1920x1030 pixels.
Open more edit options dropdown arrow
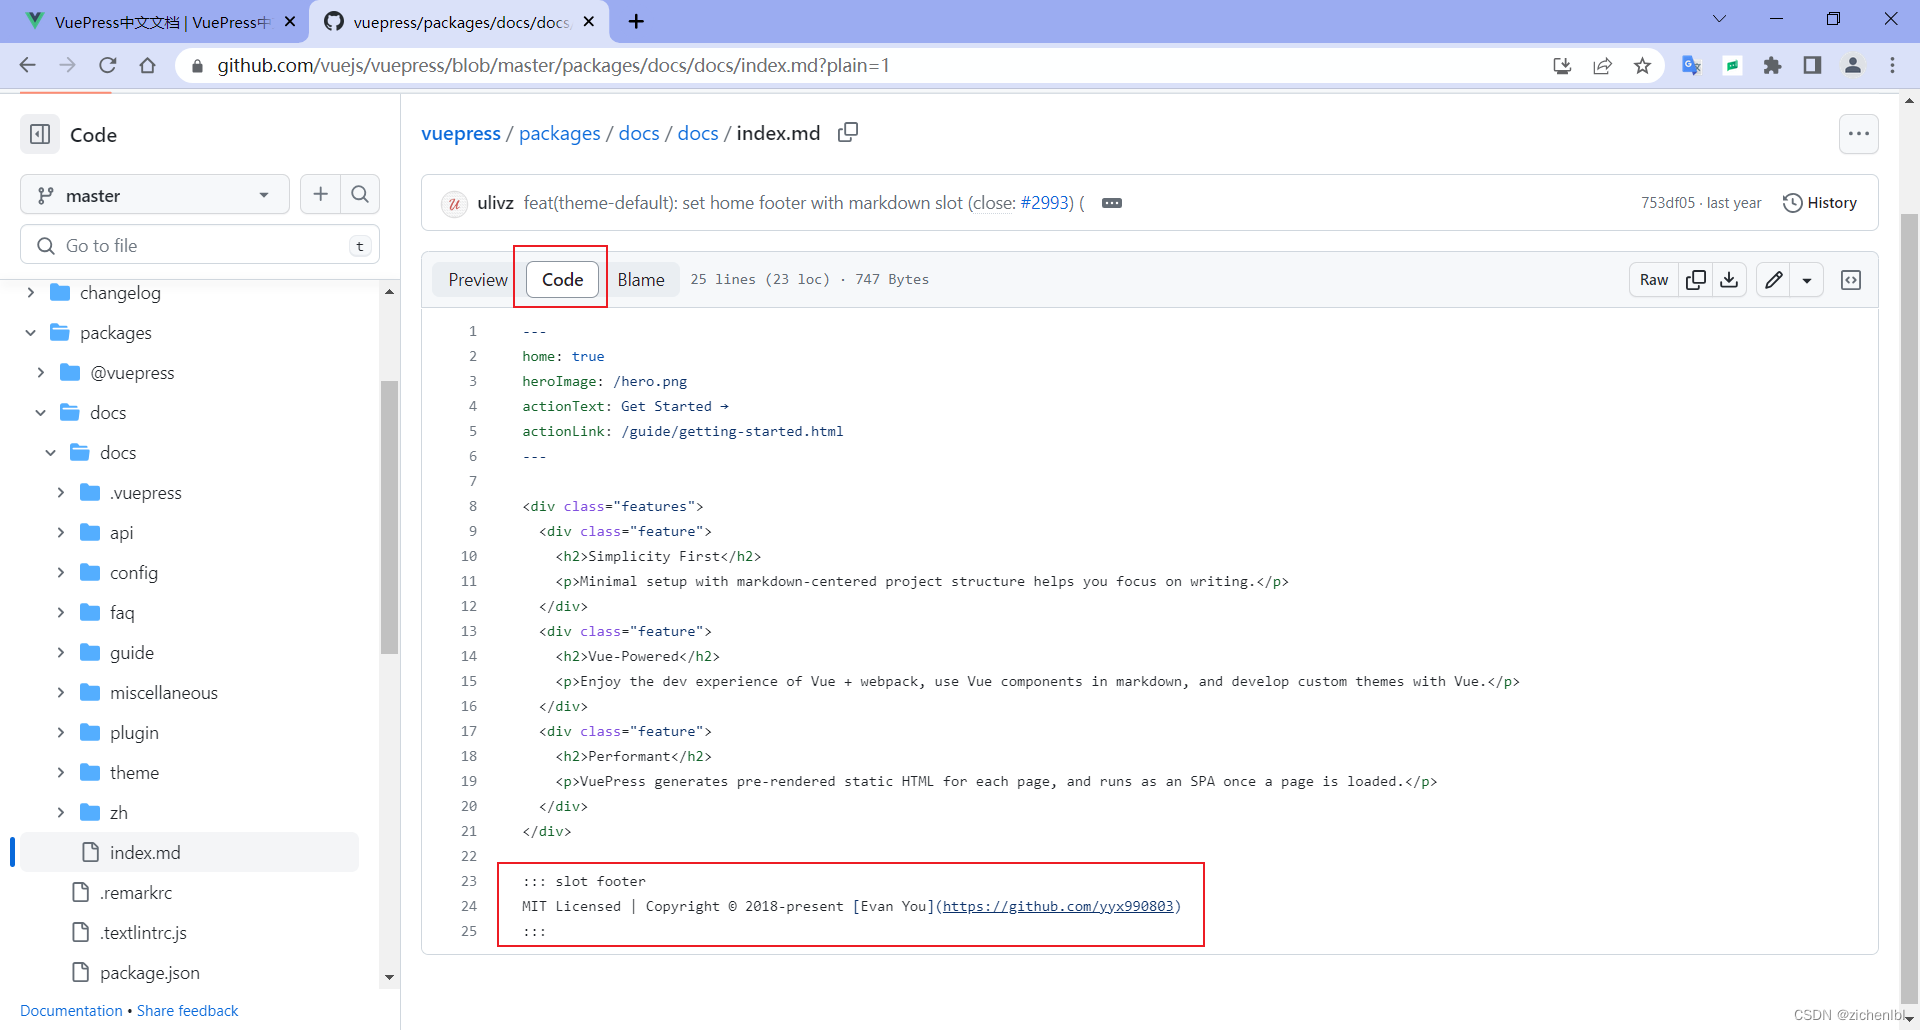1807,280
